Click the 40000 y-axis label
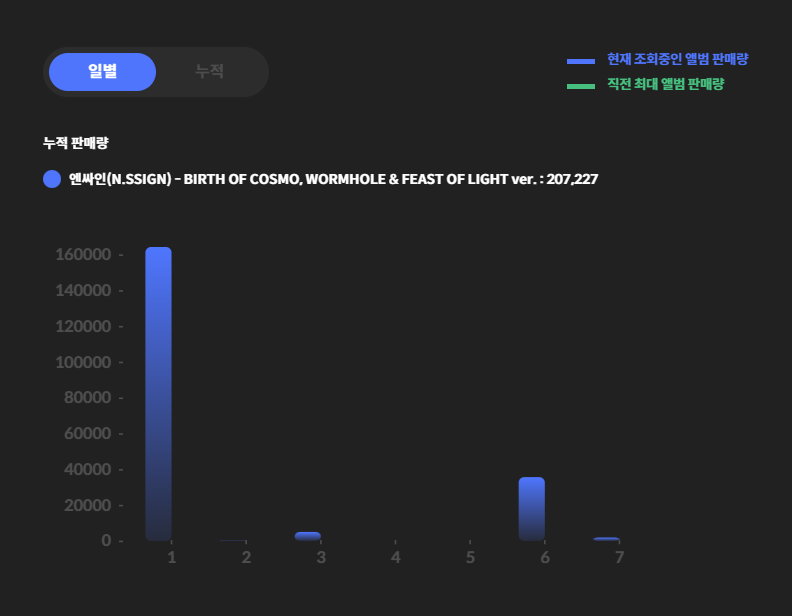This screenshot has width=792, height=616. pyautogui.click(x=87, y=469)
